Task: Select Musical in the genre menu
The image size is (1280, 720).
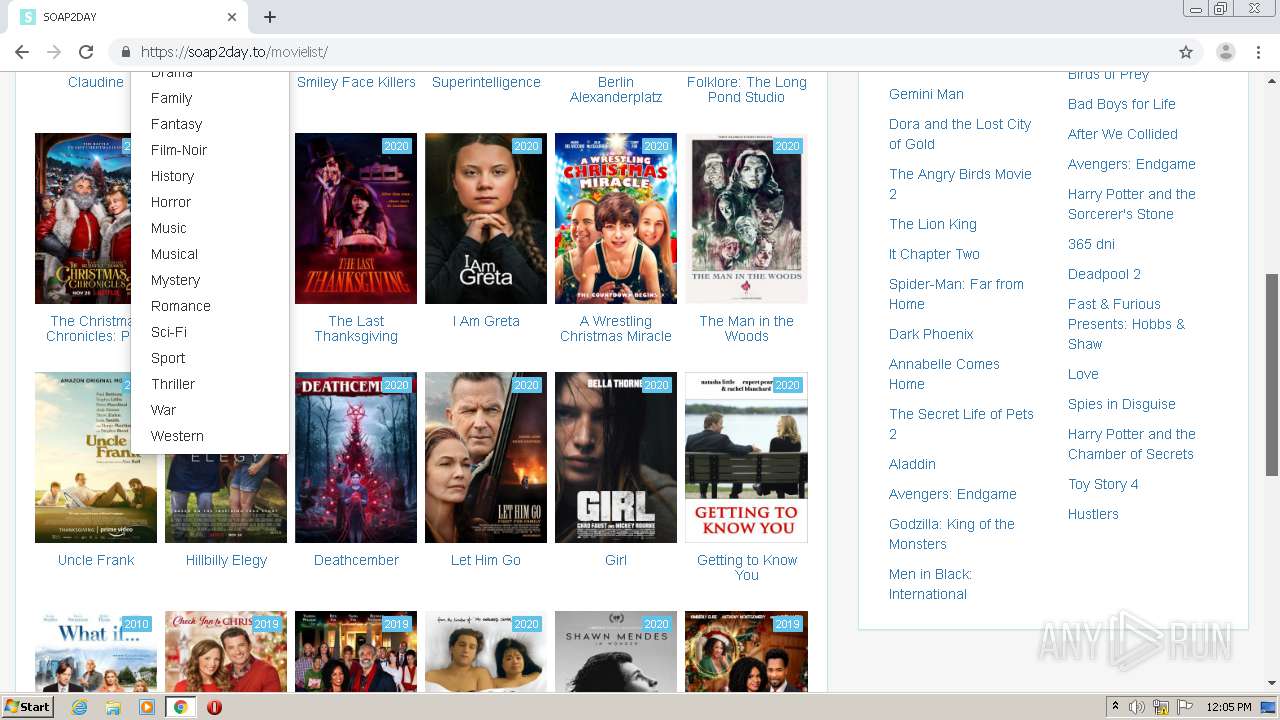Action: pyautogui.click(x=174, y=254)
